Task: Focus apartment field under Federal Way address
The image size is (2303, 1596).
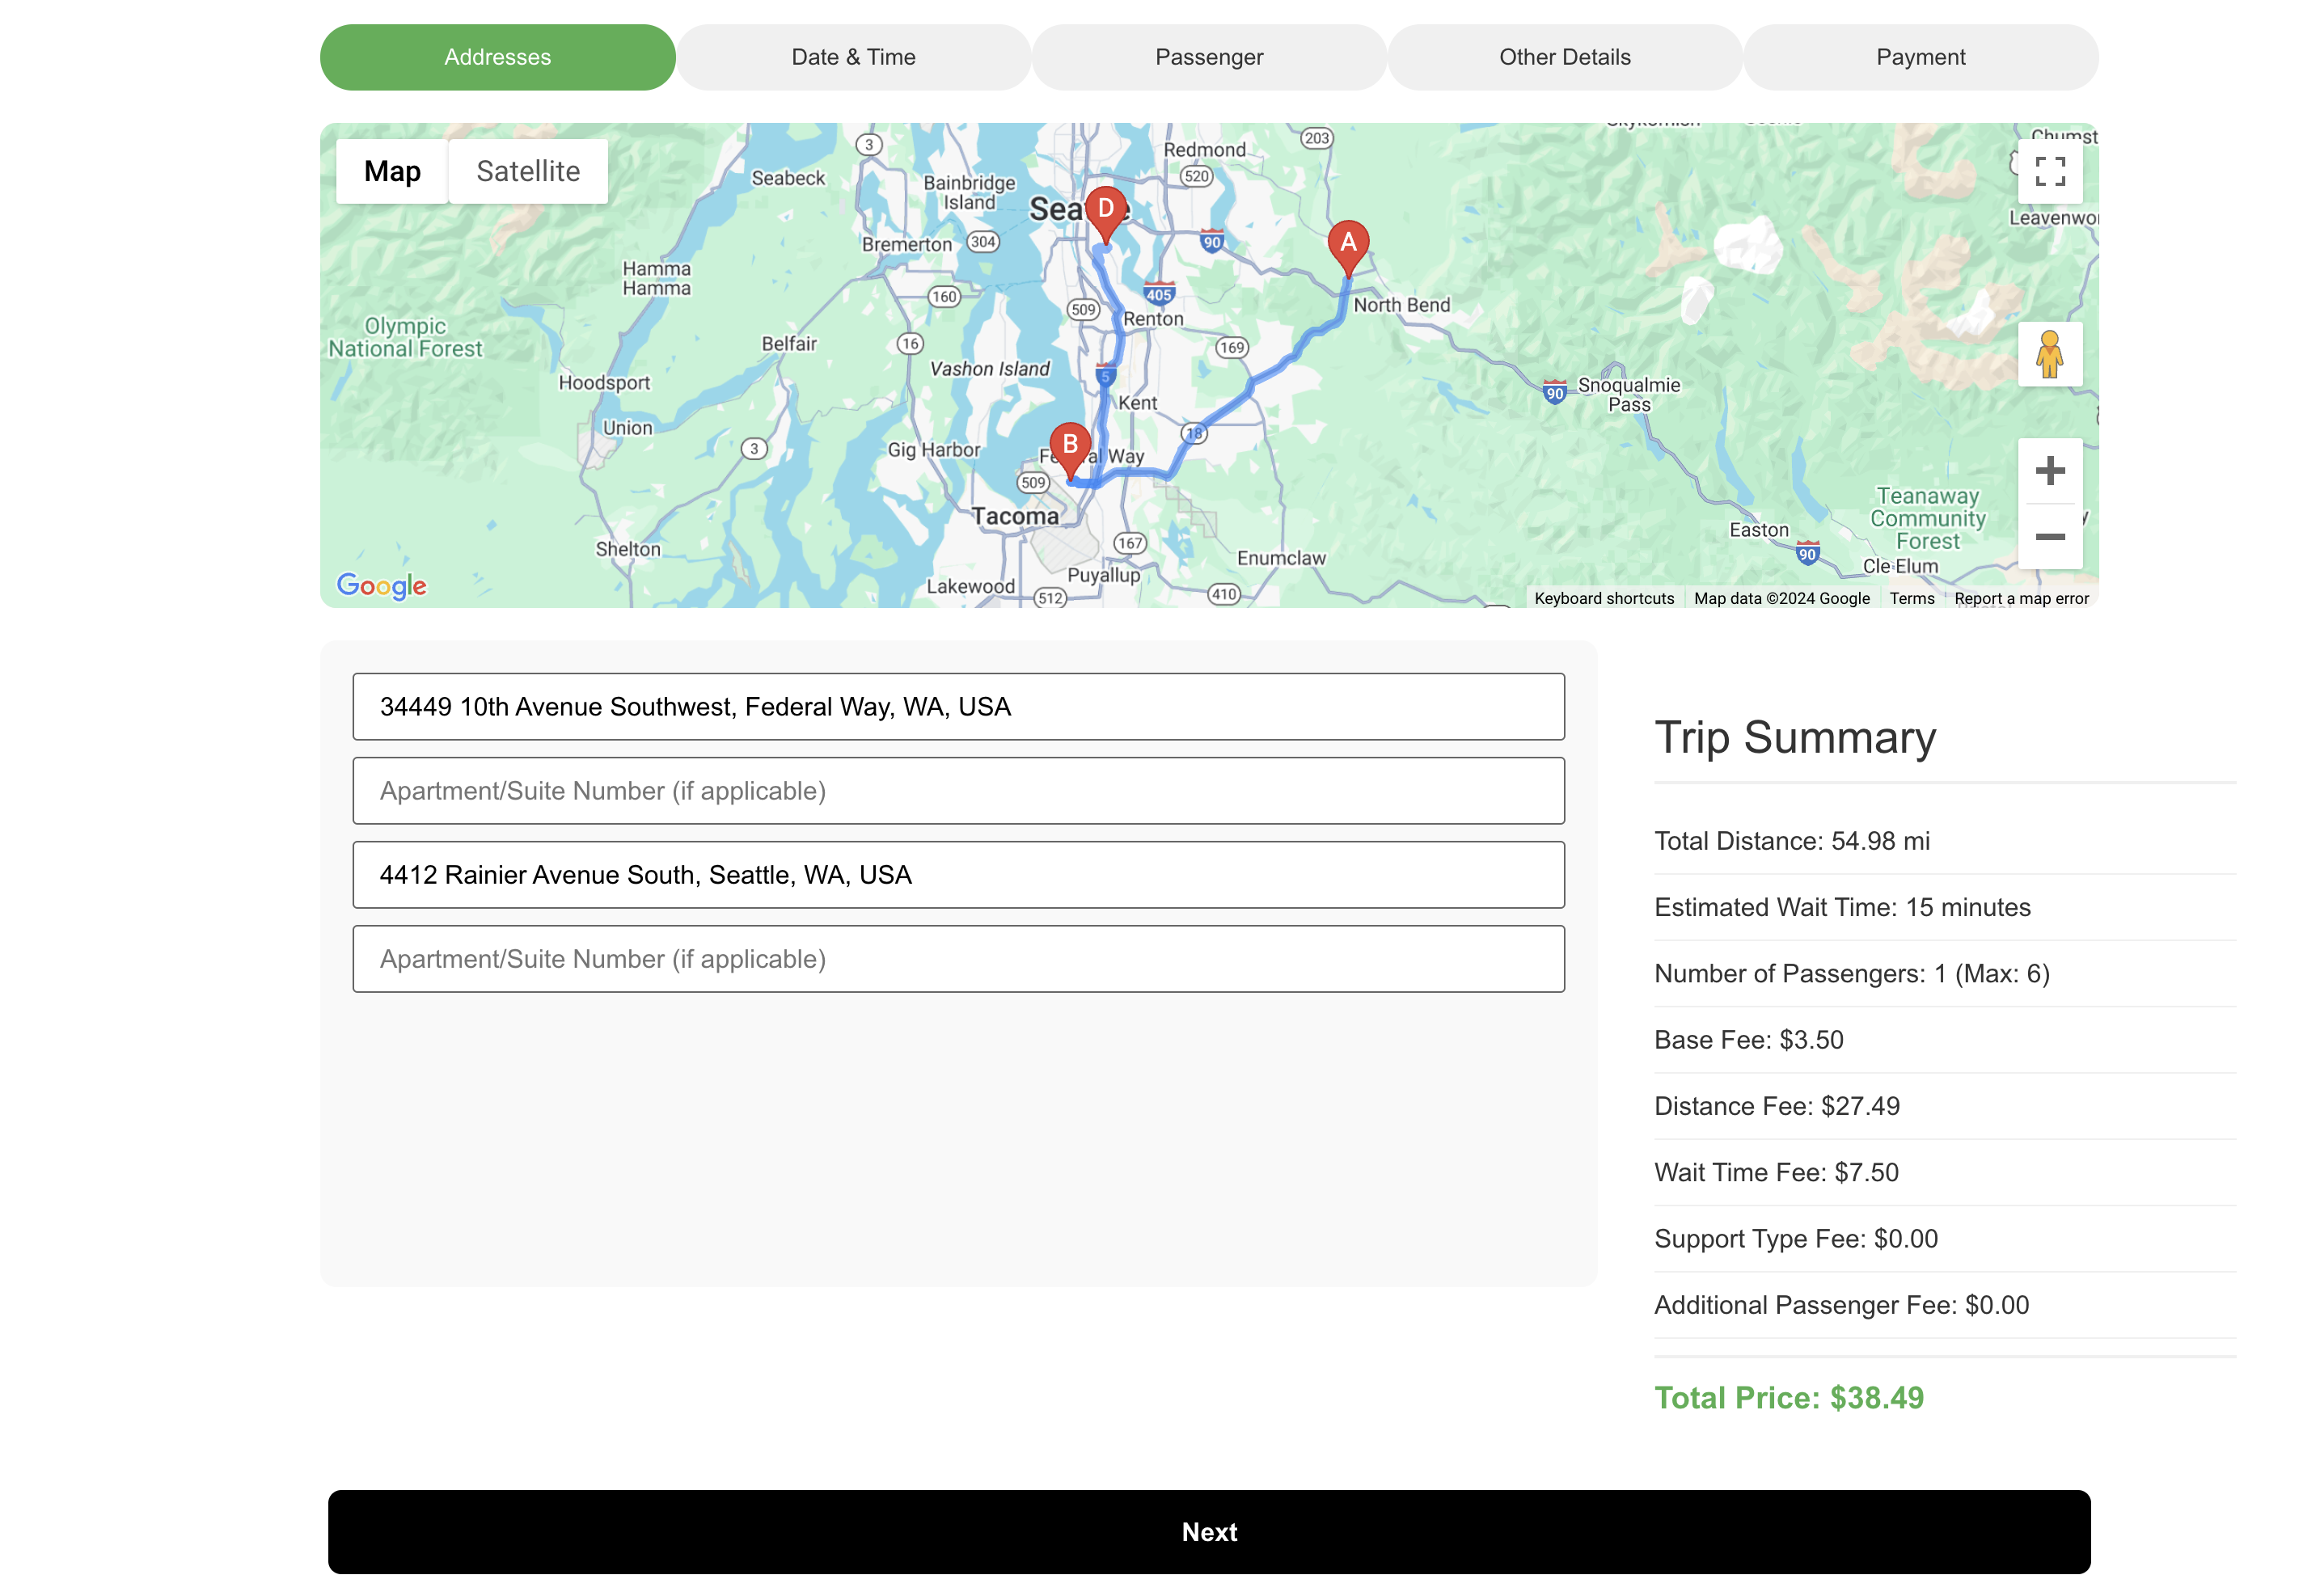Action: [958, 790]
